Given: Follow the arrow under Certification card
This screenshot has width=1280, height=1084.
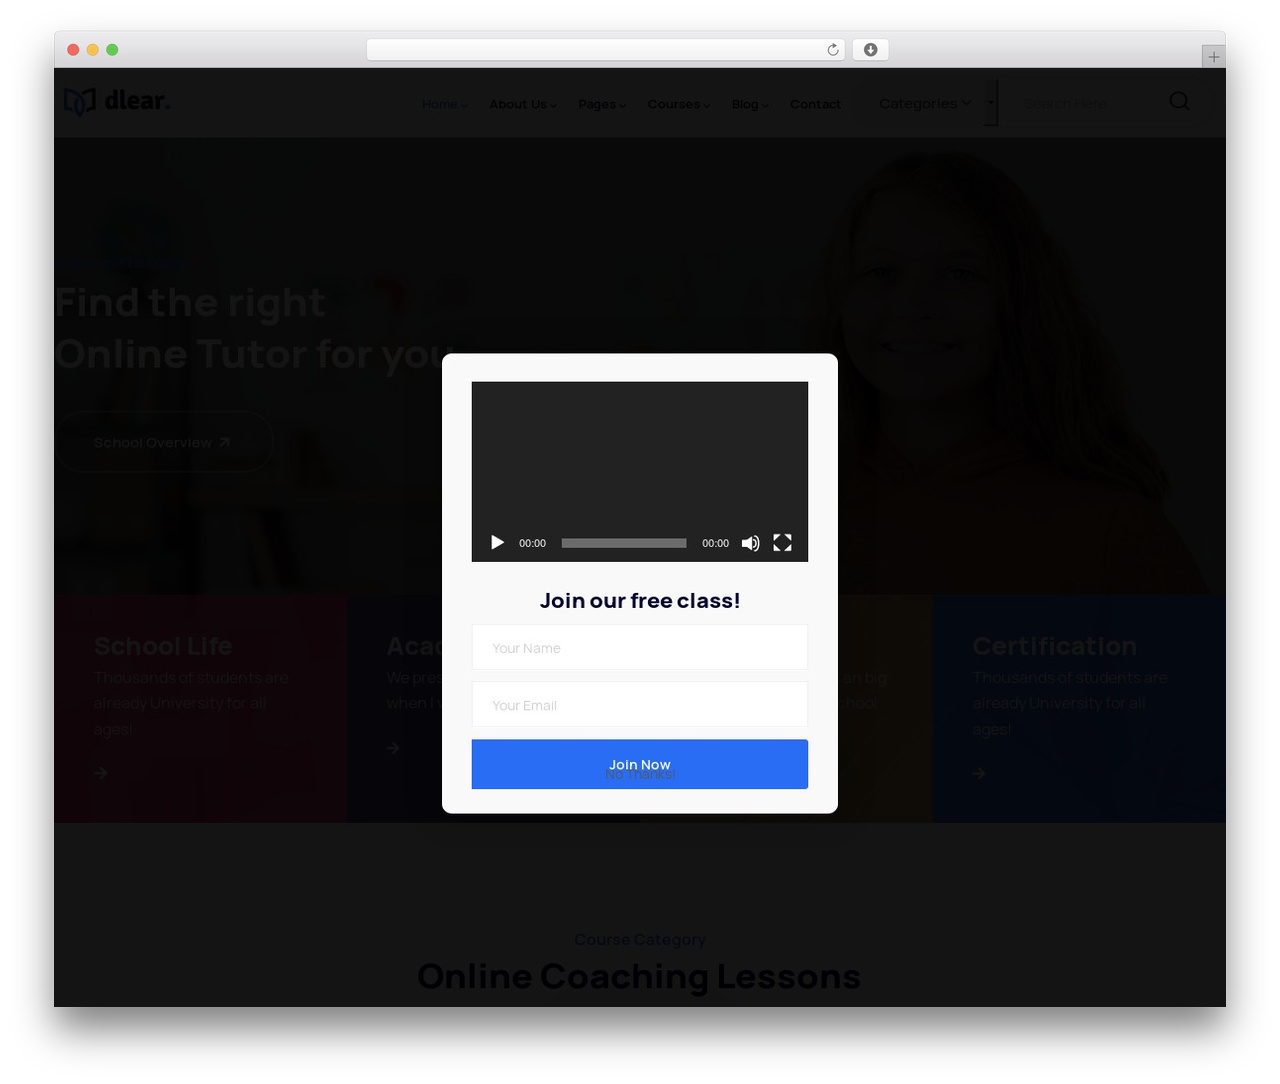Looking at the screenshot, I should pos(979,773).
